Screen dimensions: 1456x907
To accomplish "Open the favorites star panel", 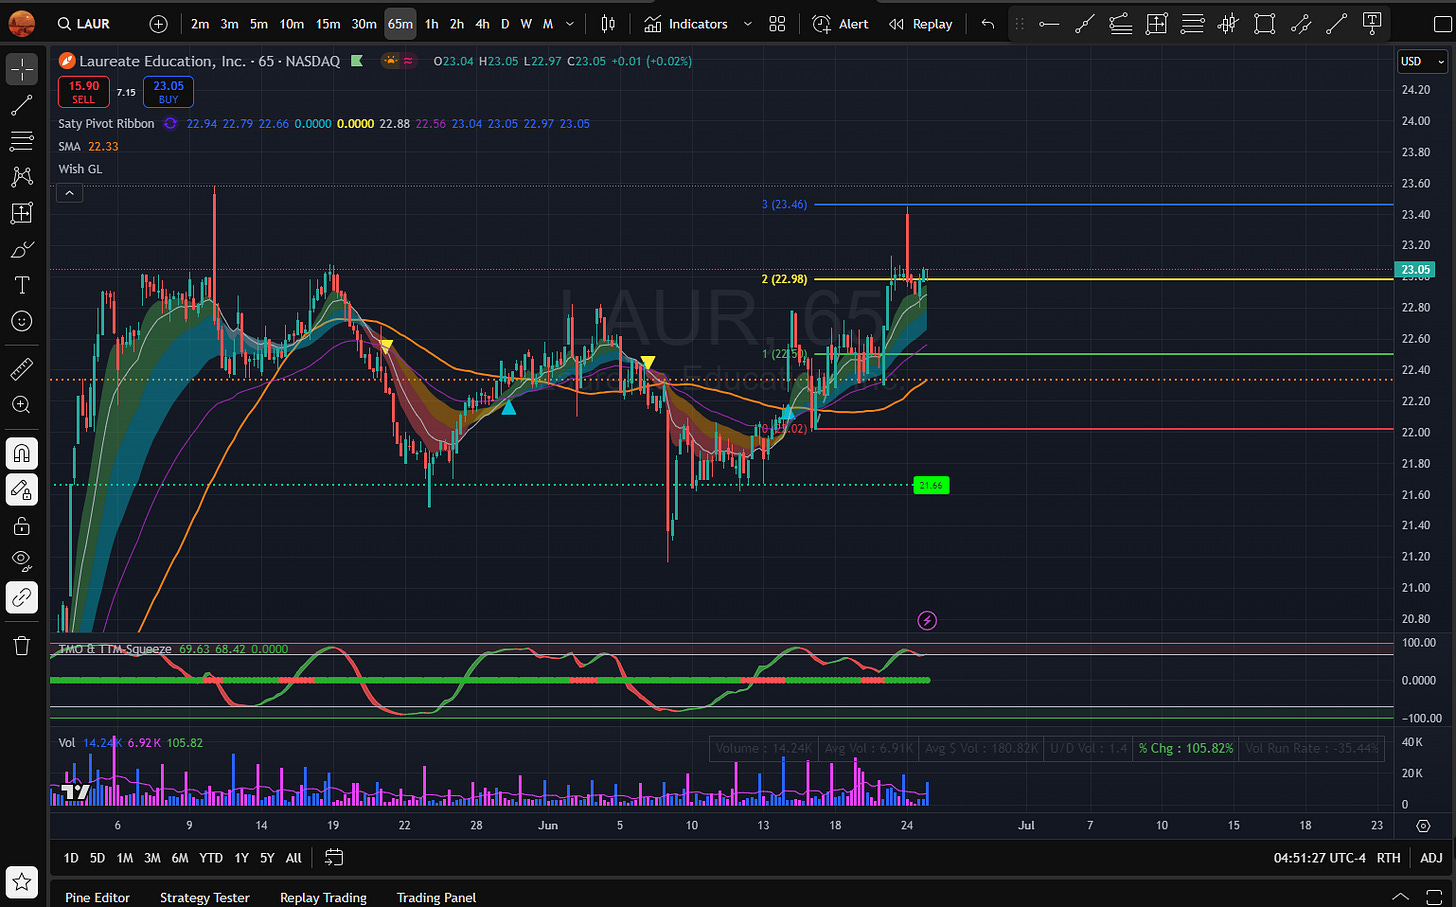I will coord(22,883).
